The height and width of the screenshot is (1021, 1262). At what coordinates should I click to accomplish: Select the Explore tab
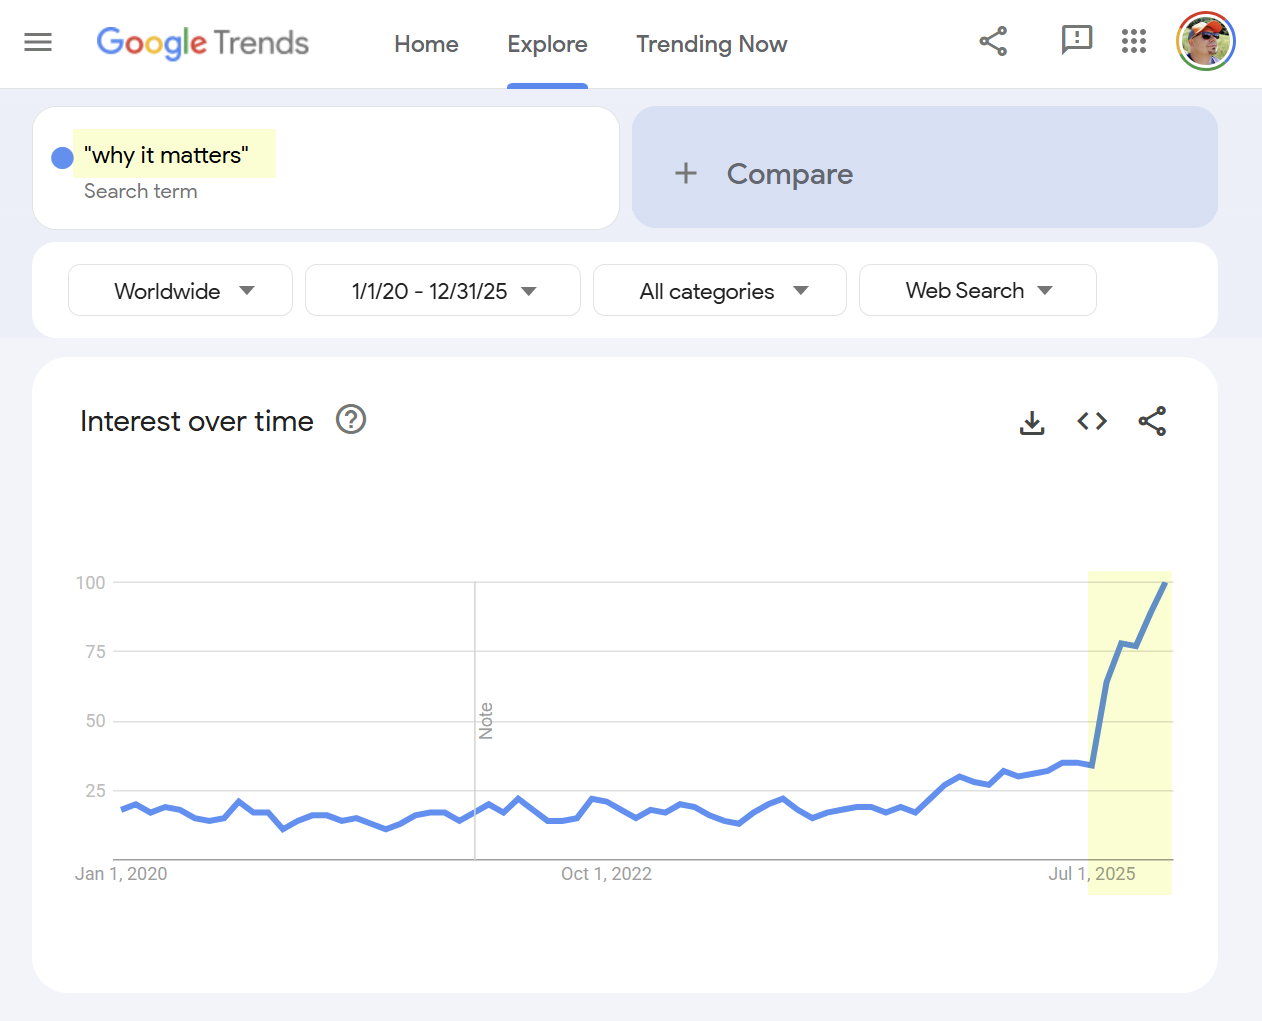pyautogui.click(x=547, y=44)
